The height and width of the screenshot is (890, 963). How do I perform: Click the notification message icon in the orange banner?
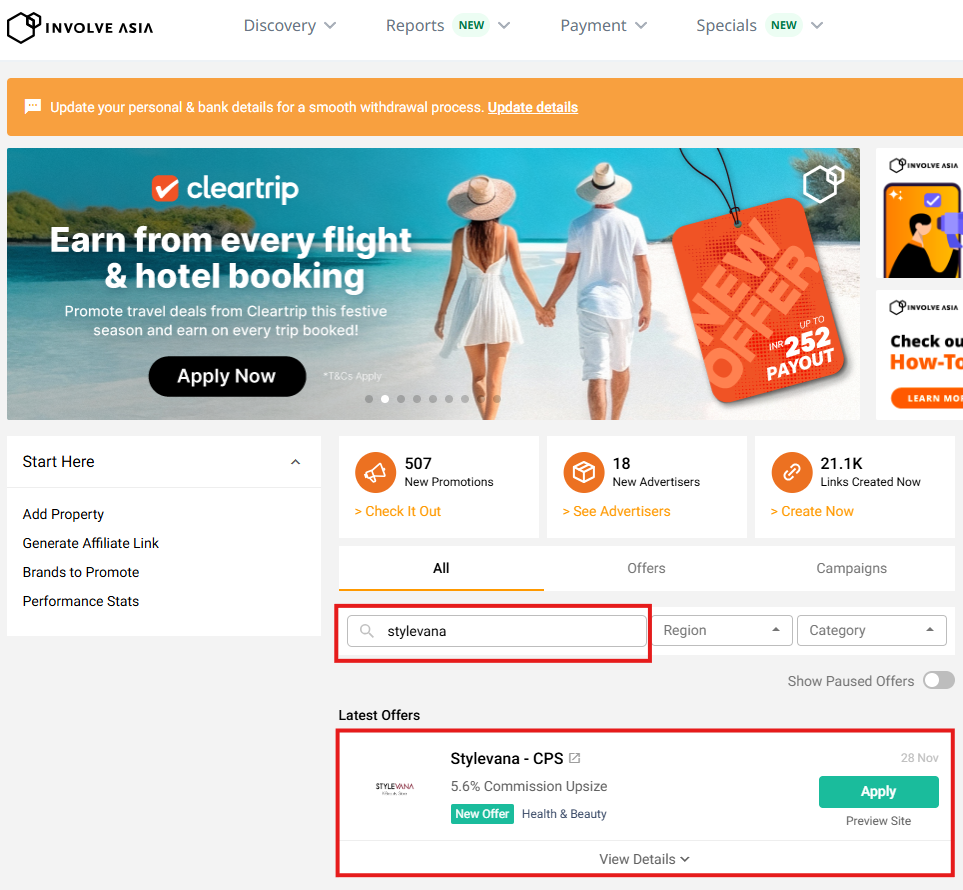(x=33, y=106)
